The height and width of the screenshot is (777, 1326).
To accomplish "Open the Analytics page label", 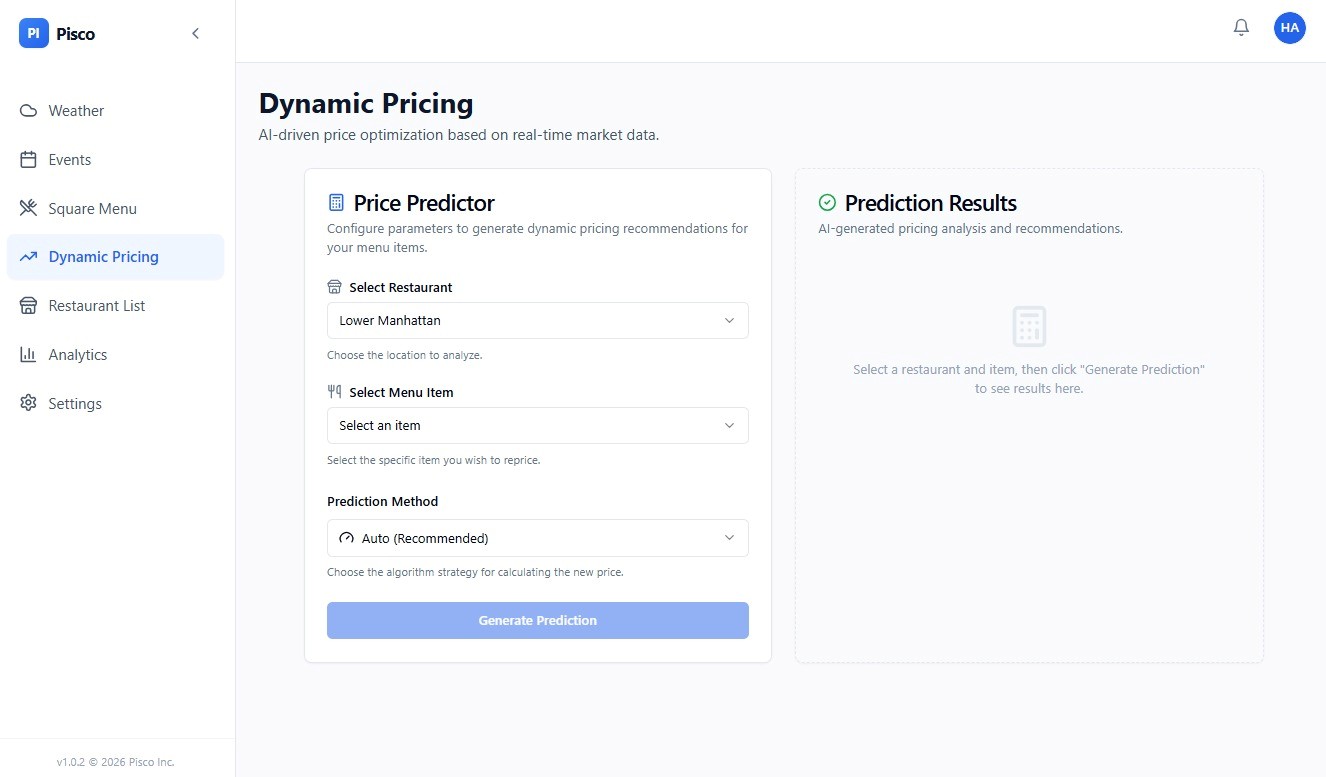I will 78,355.
